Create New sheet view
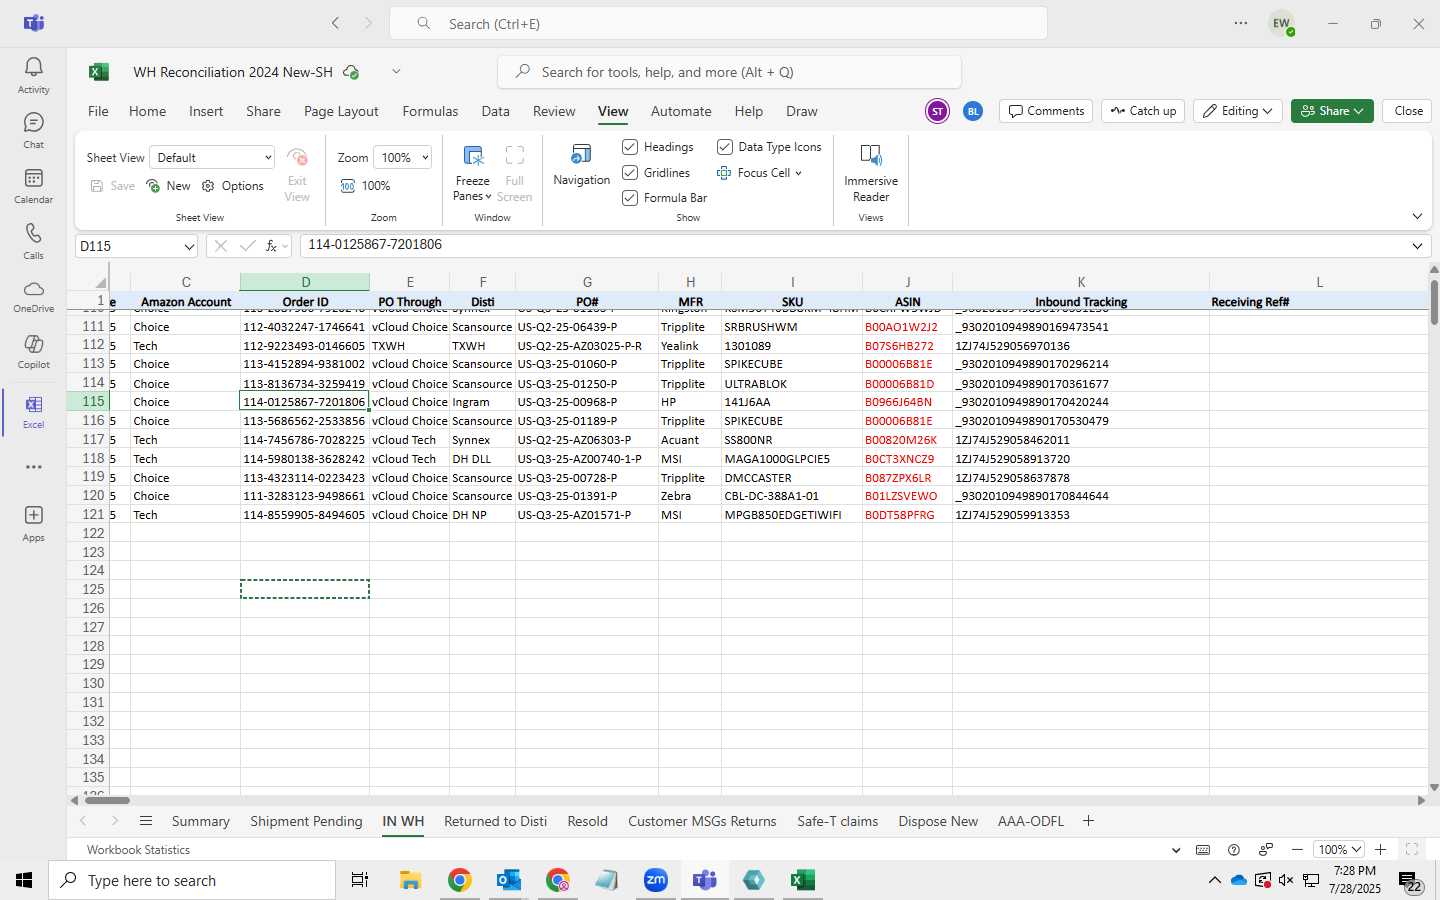The image size is (1440, 900). [x=168, y=186]
